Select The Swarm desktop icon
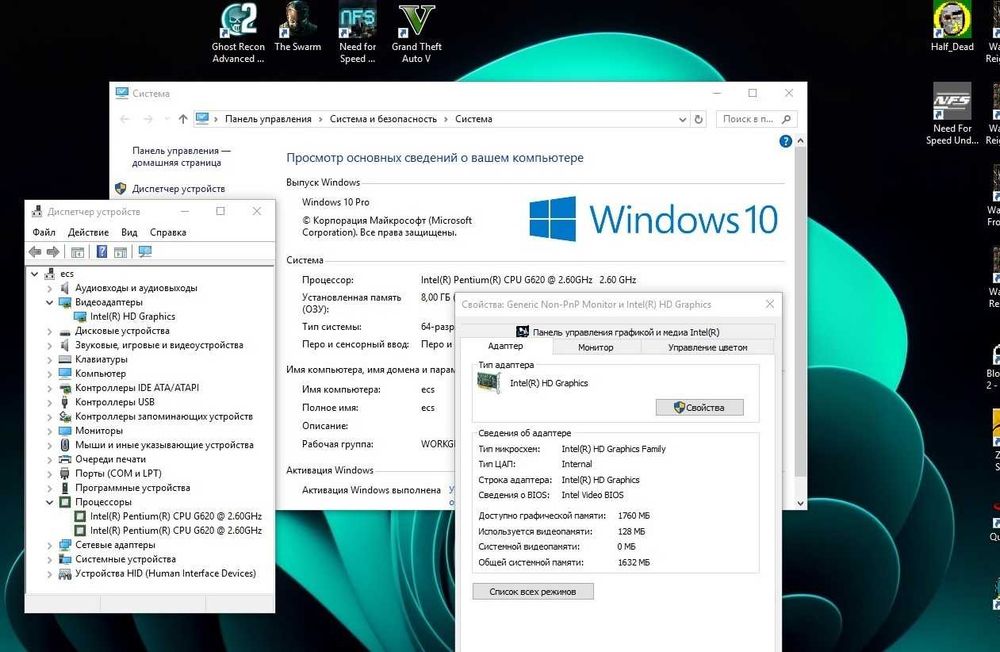Viewport: 1000px width, 652px height. pos(298,27)
